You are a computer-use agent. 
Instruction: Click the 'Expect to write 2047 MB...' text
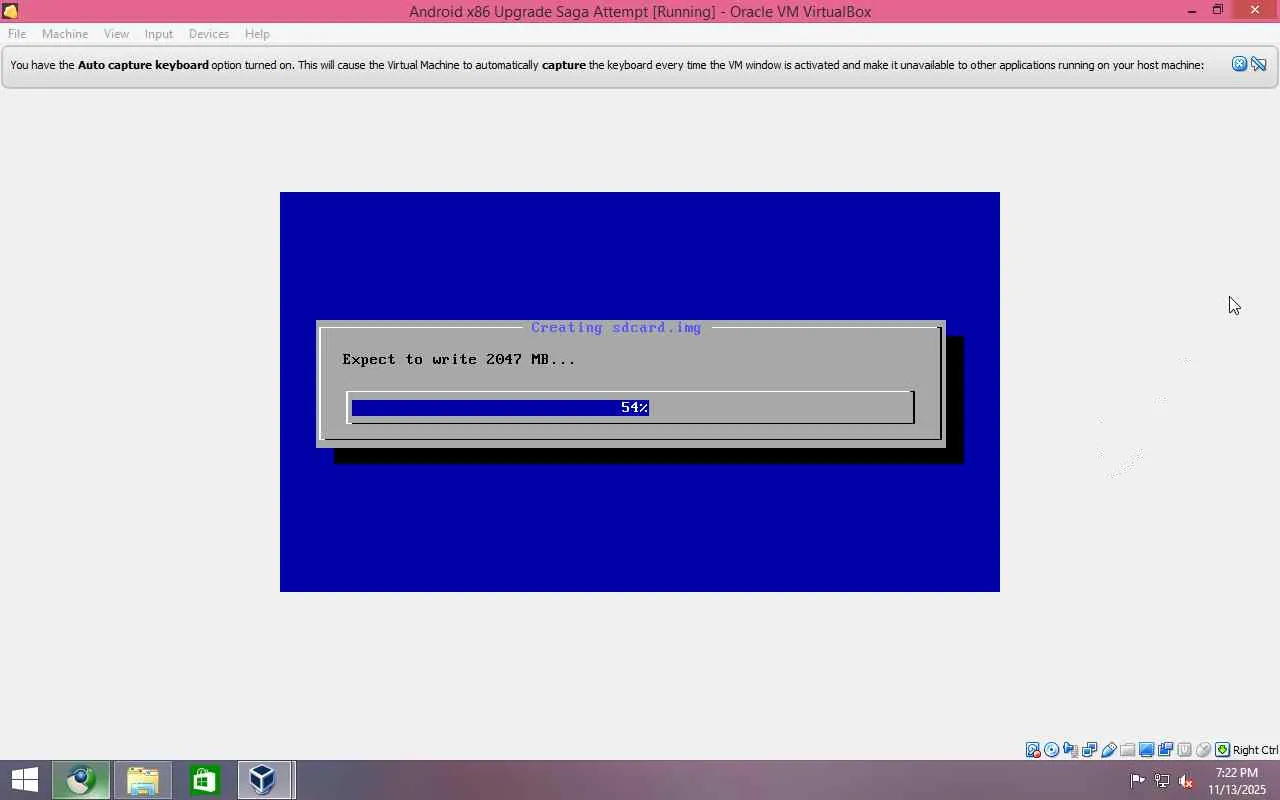tap(459, 359)
